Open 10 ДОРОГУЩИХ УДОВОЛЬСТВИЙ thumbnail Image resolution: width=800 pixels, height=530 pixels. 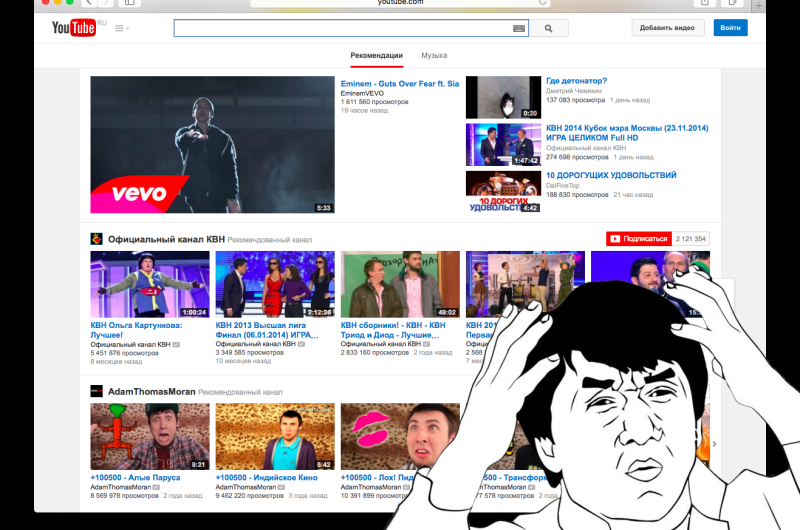pos(503,191)
